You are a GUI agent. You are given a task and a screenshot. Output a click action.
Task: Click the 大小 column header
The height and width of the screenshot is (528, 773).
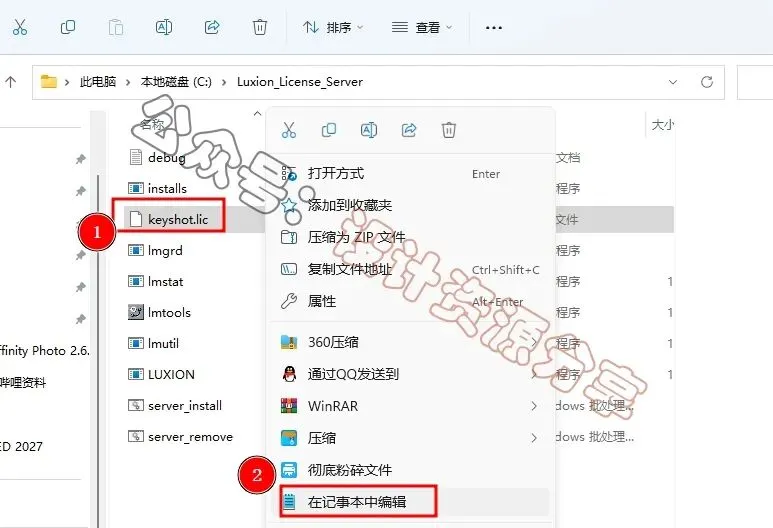point(663,125)
